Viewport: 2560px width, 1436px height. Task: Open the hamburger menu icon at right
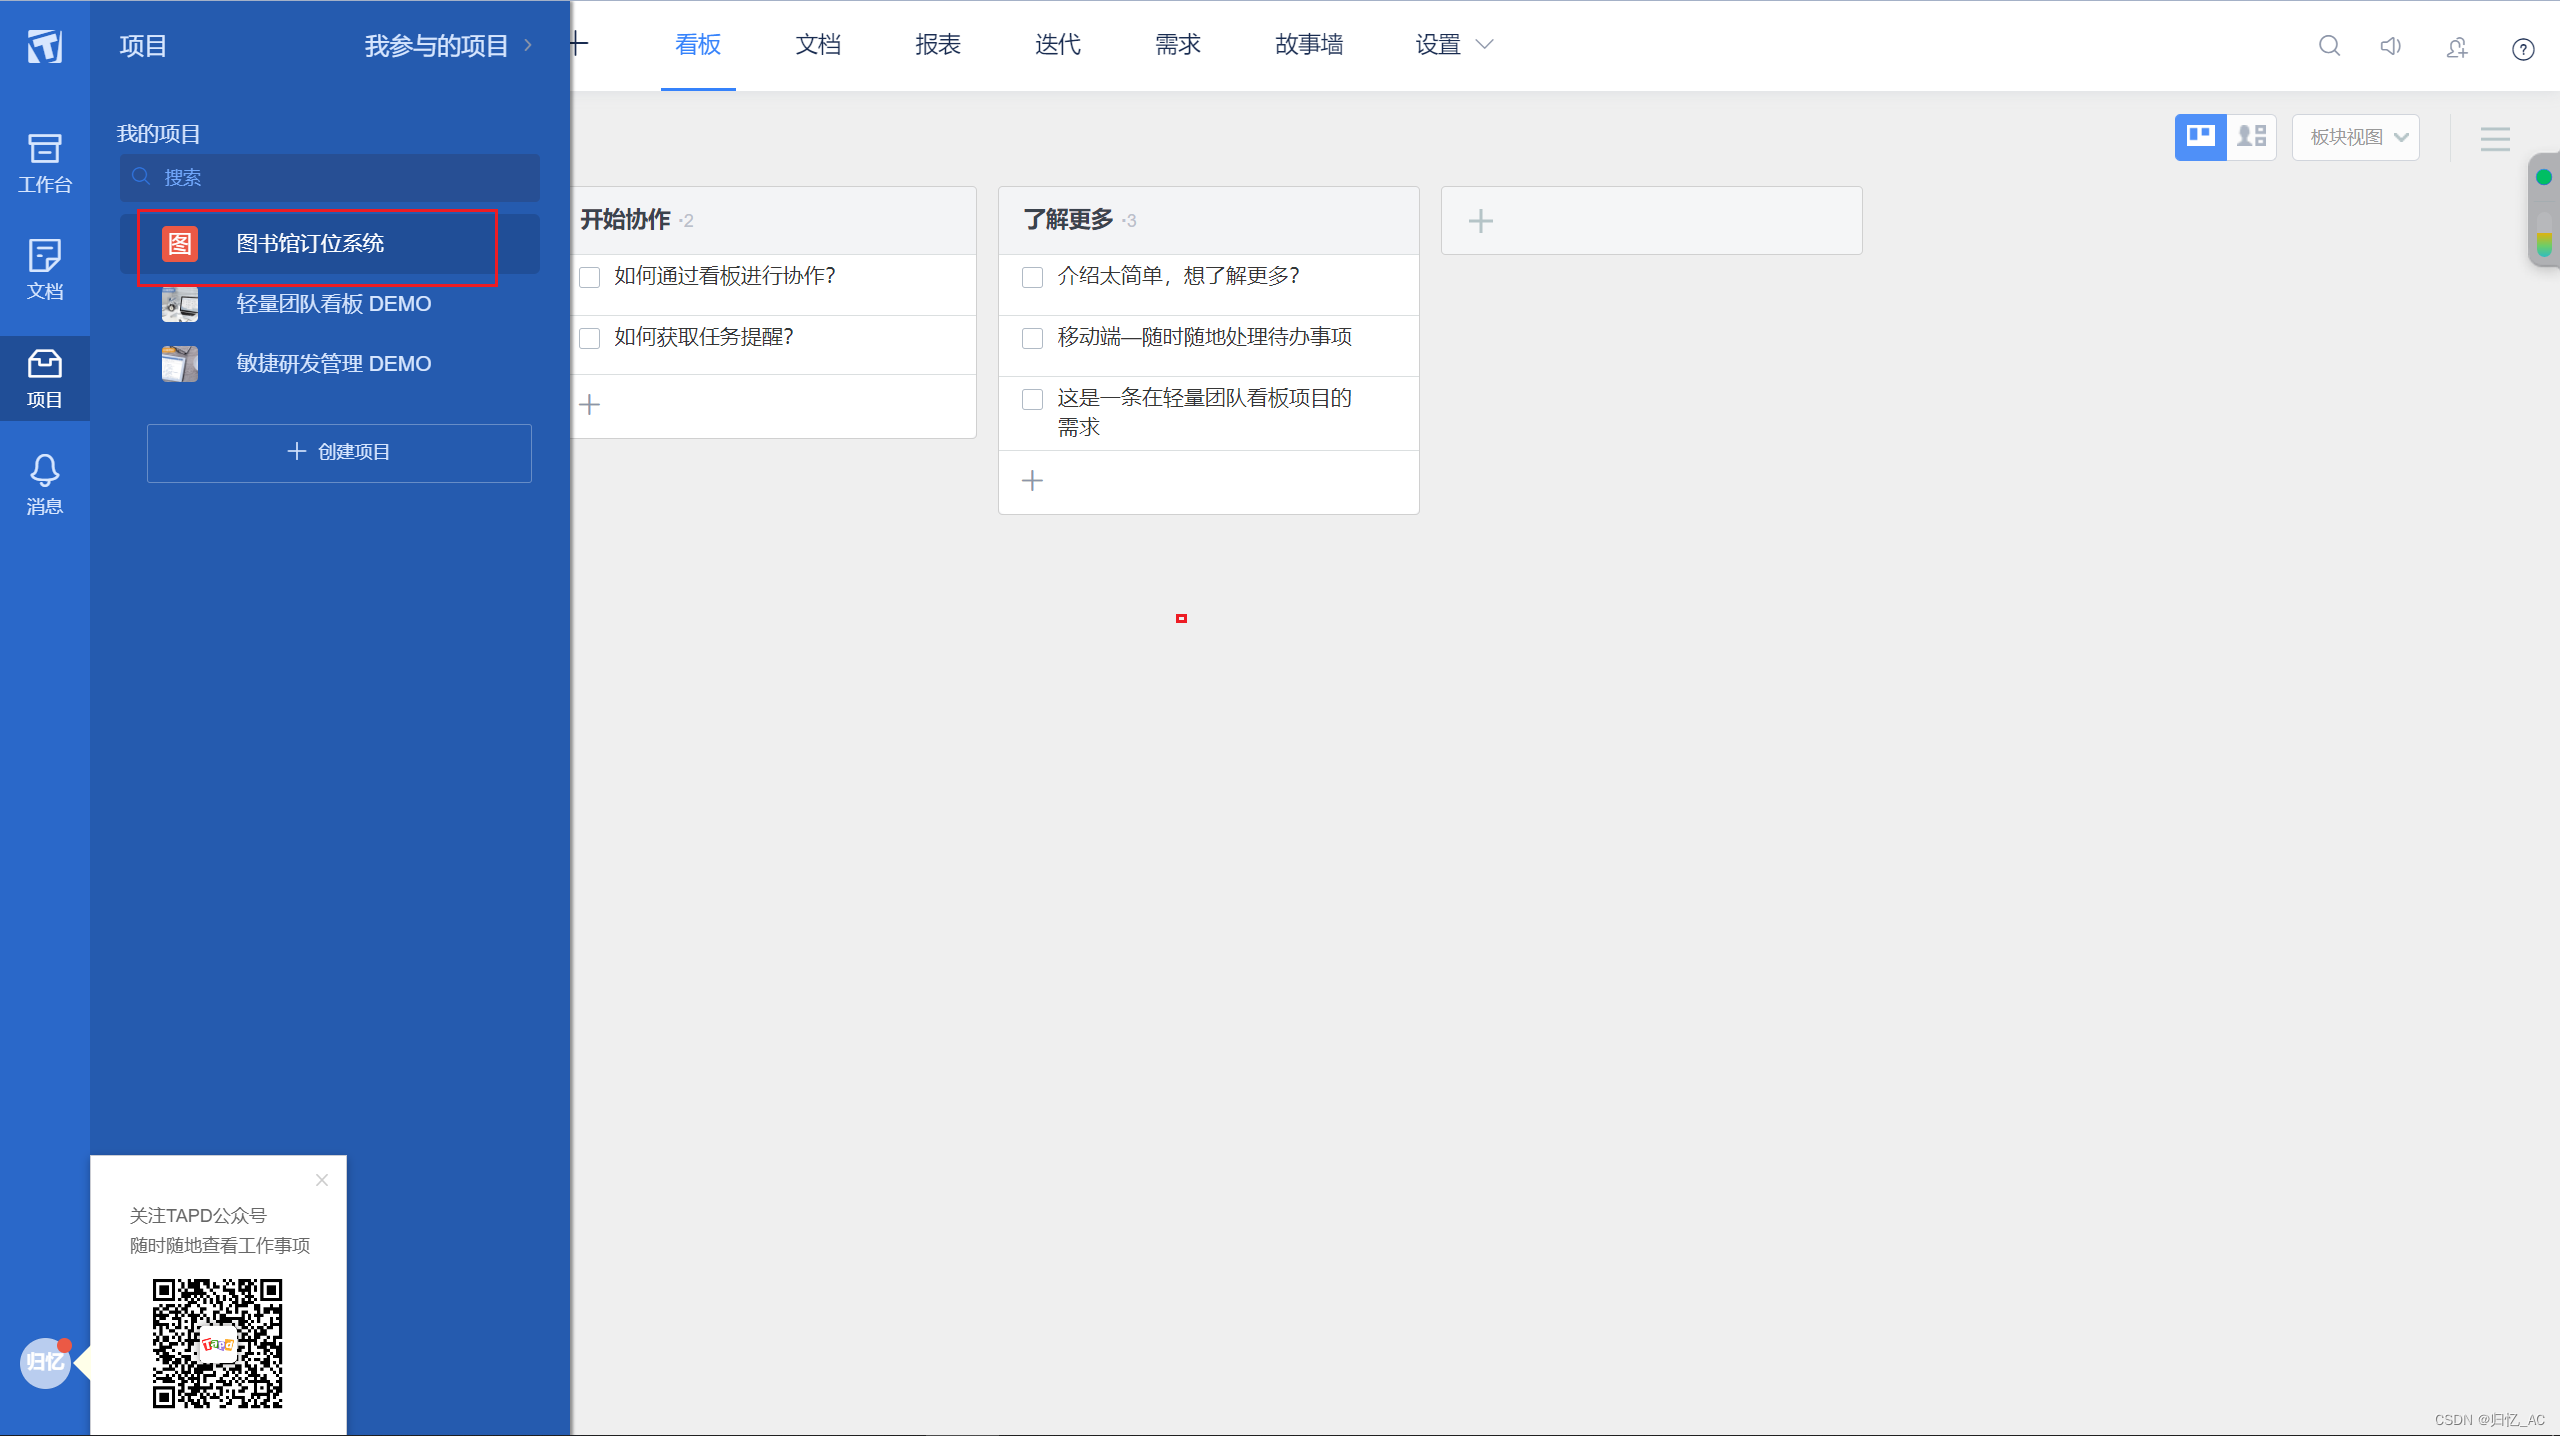2495,139
